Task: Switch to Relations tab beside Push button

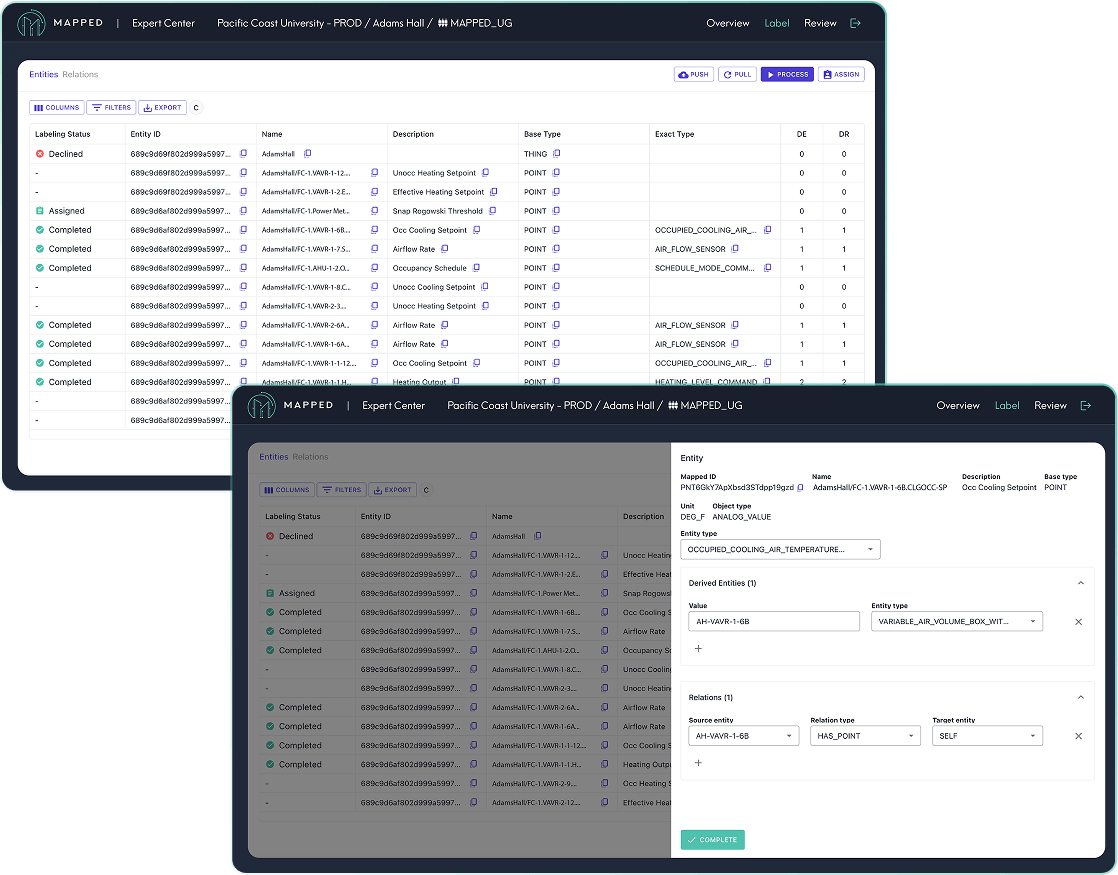Action: [x=80, y=75]
